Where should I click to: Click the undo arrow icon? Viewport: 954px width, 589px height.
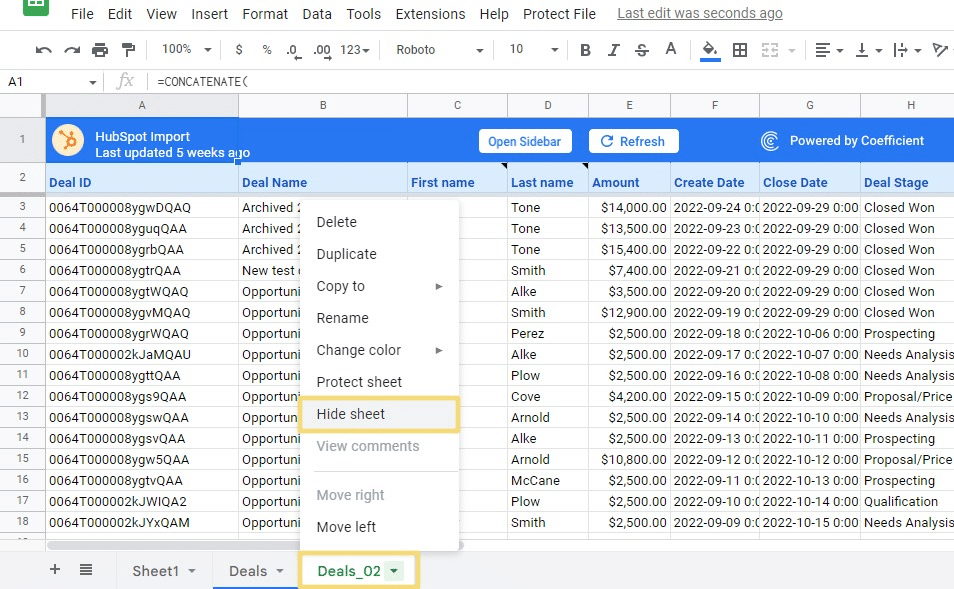click(43, 50)
